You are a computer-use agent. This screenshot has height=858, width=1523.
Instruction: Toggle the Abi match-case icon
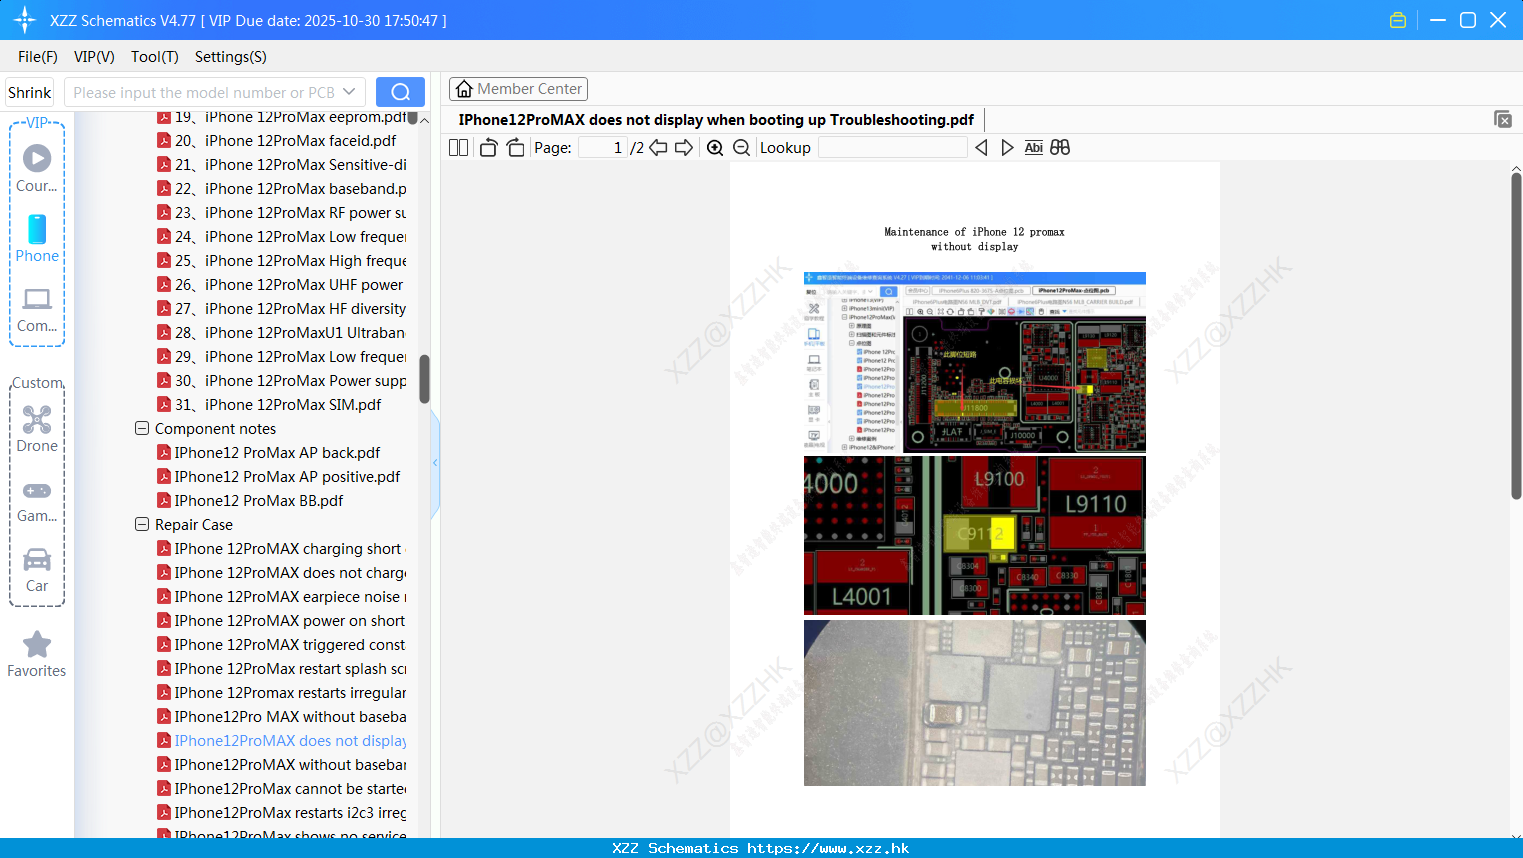[x=1033, y=147]
